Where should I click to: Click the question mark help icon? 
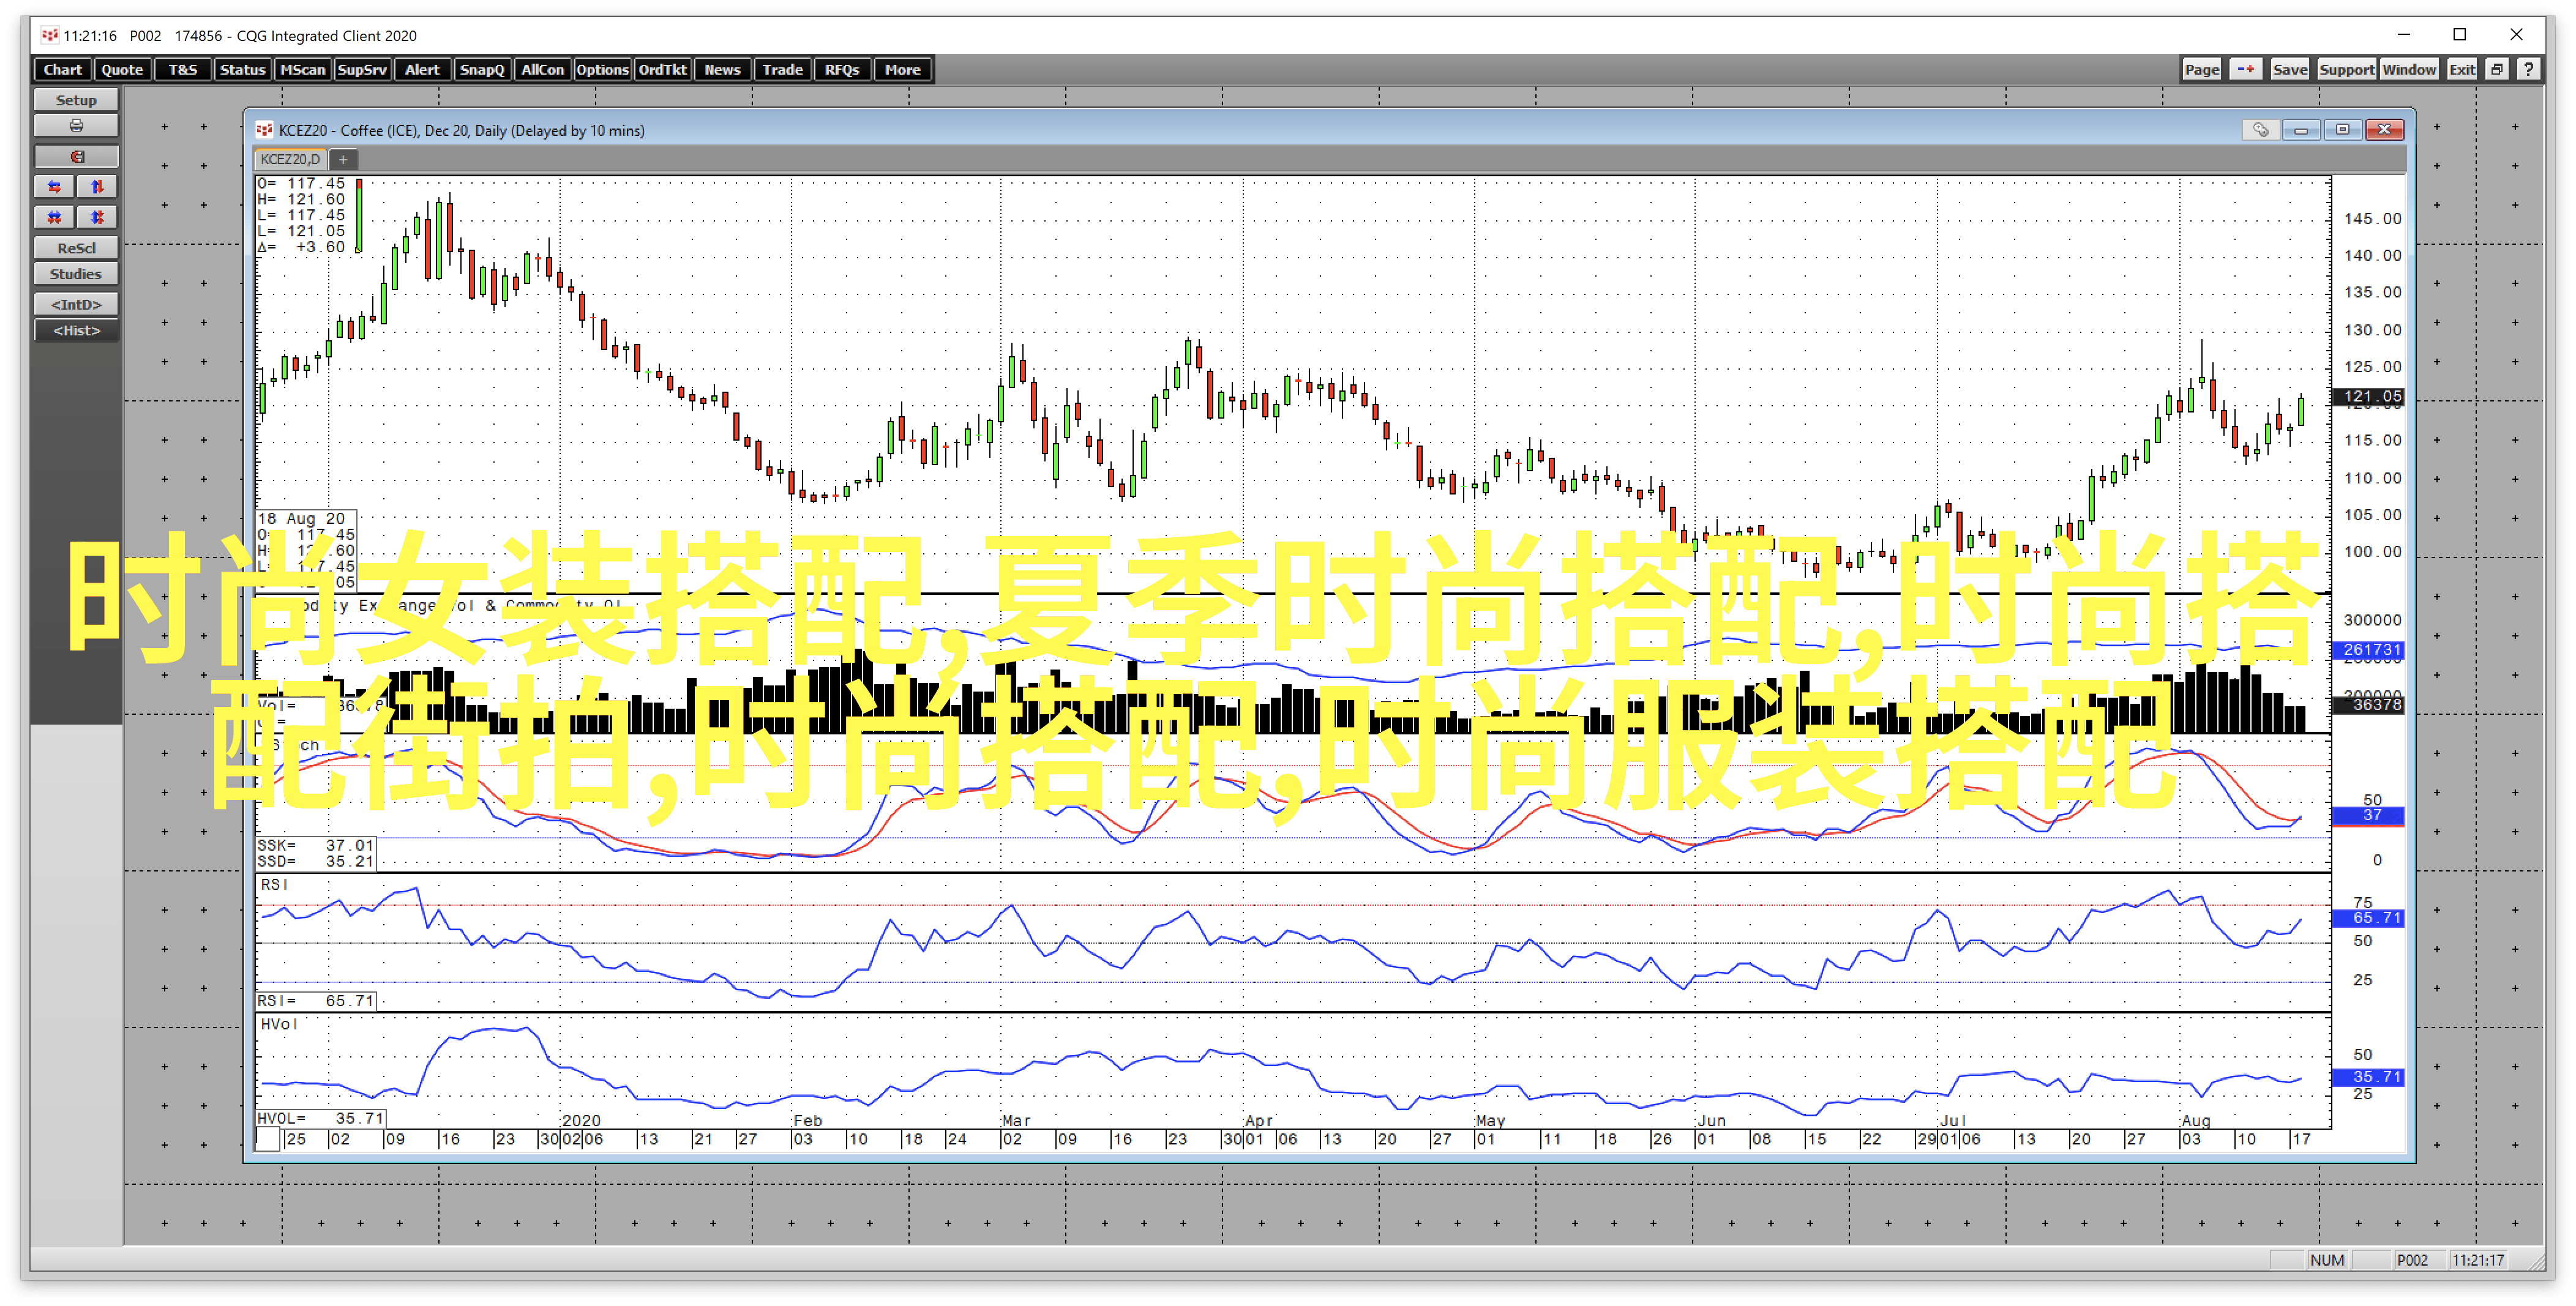2528,69
